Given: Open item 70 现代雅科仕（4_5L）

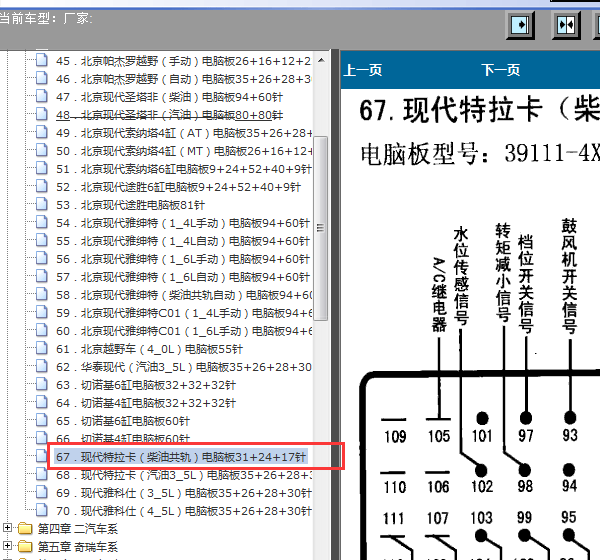Looking at the screenshot, I should pos(184,511).
